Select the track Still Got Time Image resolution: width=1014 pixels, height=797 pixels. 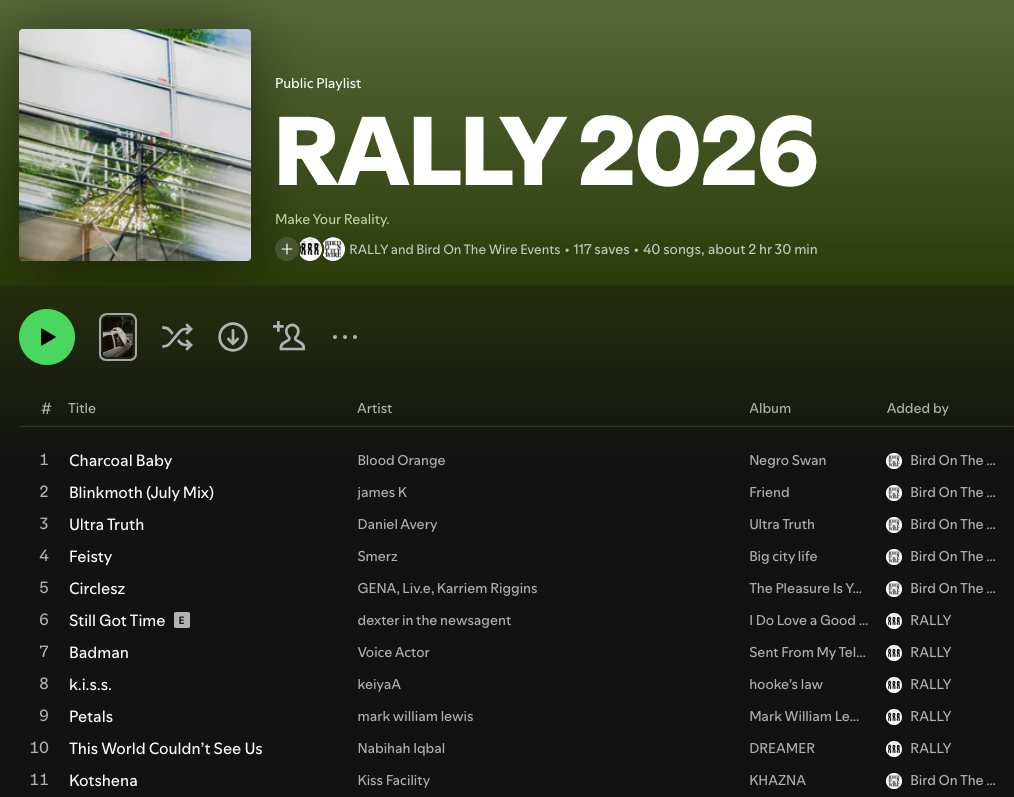point(117,620)
